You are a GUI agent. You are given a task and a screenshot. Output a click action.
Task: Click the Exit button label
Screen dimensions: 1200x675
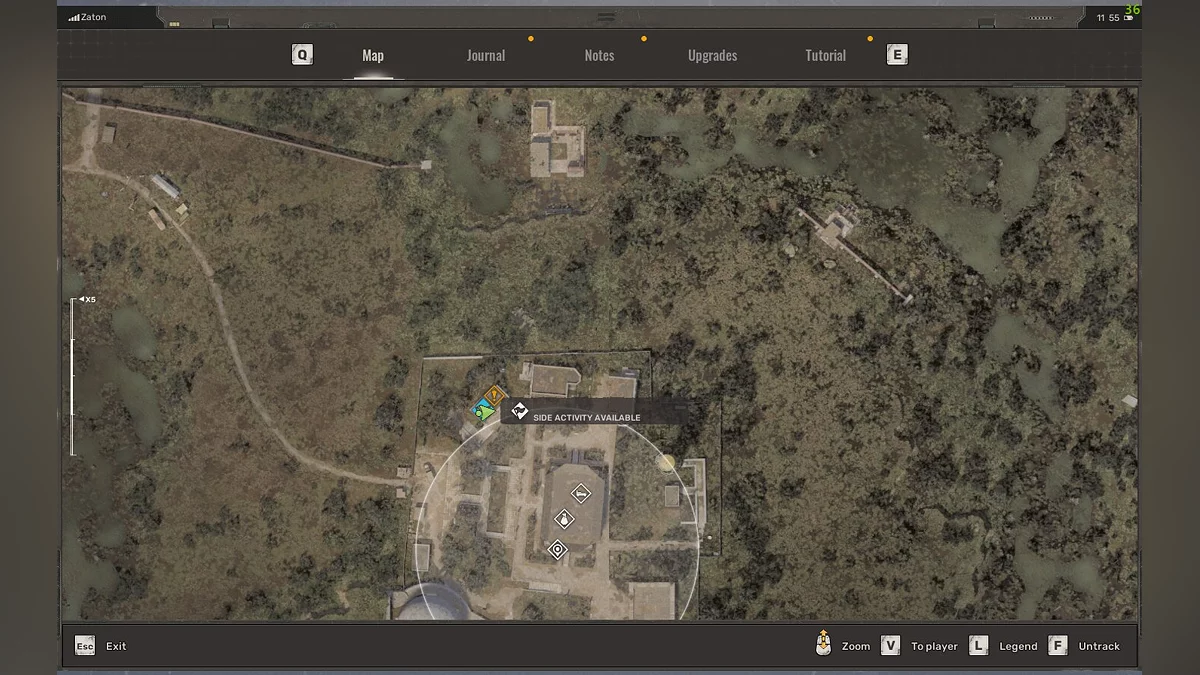point(116,646)
